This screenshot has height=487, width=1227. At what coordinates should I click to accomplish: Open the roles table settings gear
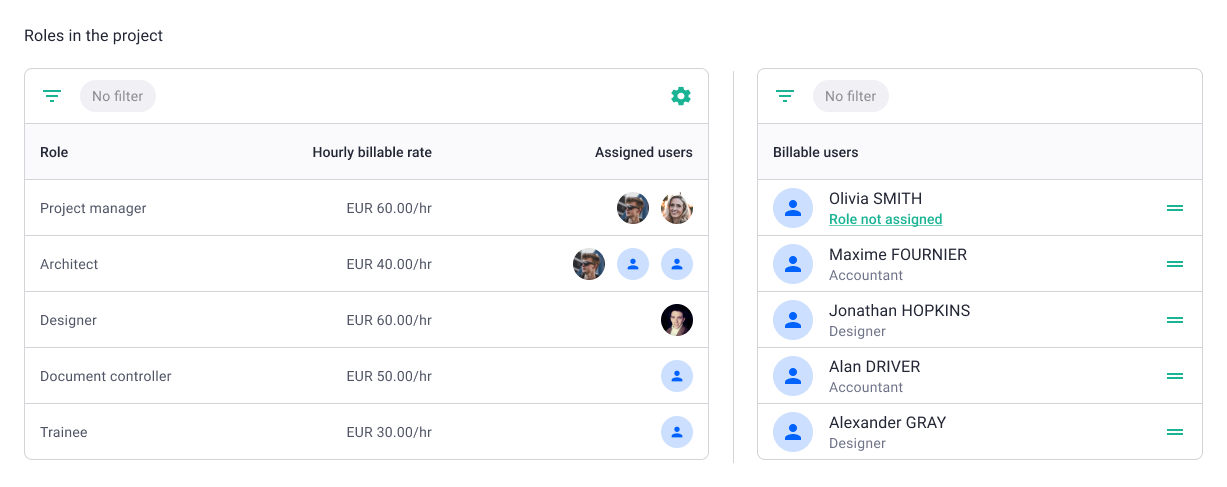click(681, 96)
